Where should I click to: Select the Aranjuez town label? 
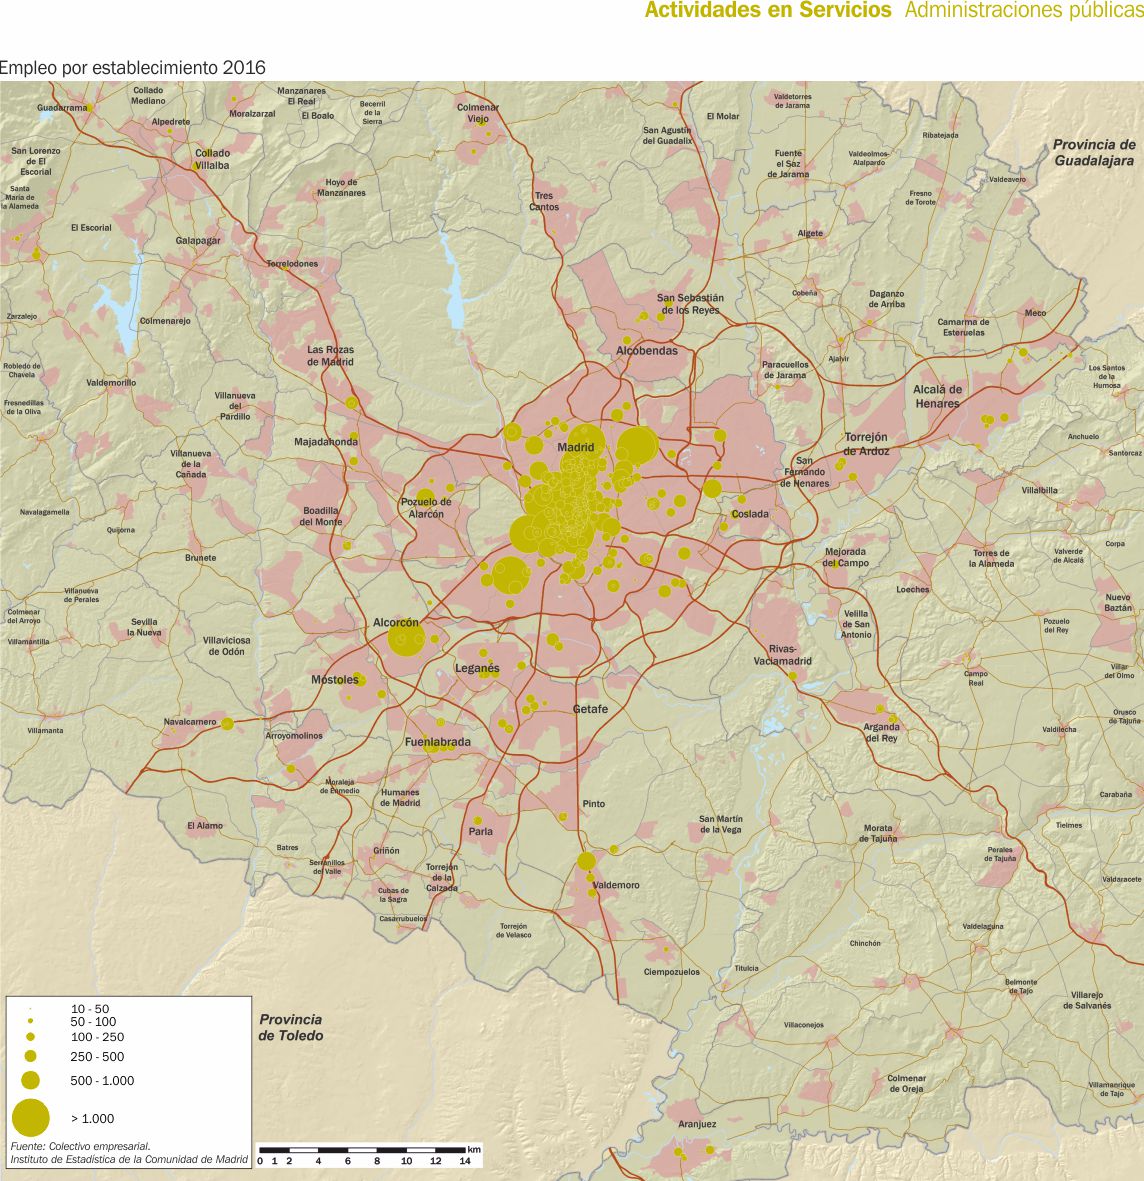(697, 1124)
